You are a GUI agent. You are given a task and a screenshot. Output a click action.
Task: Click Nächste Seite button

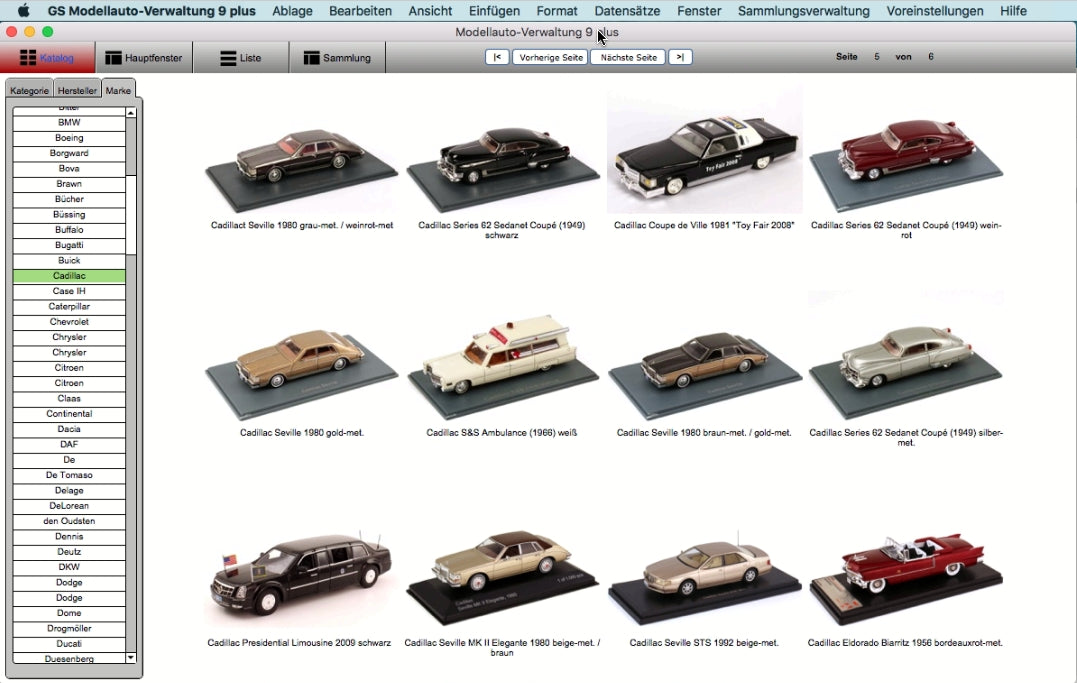628,57
